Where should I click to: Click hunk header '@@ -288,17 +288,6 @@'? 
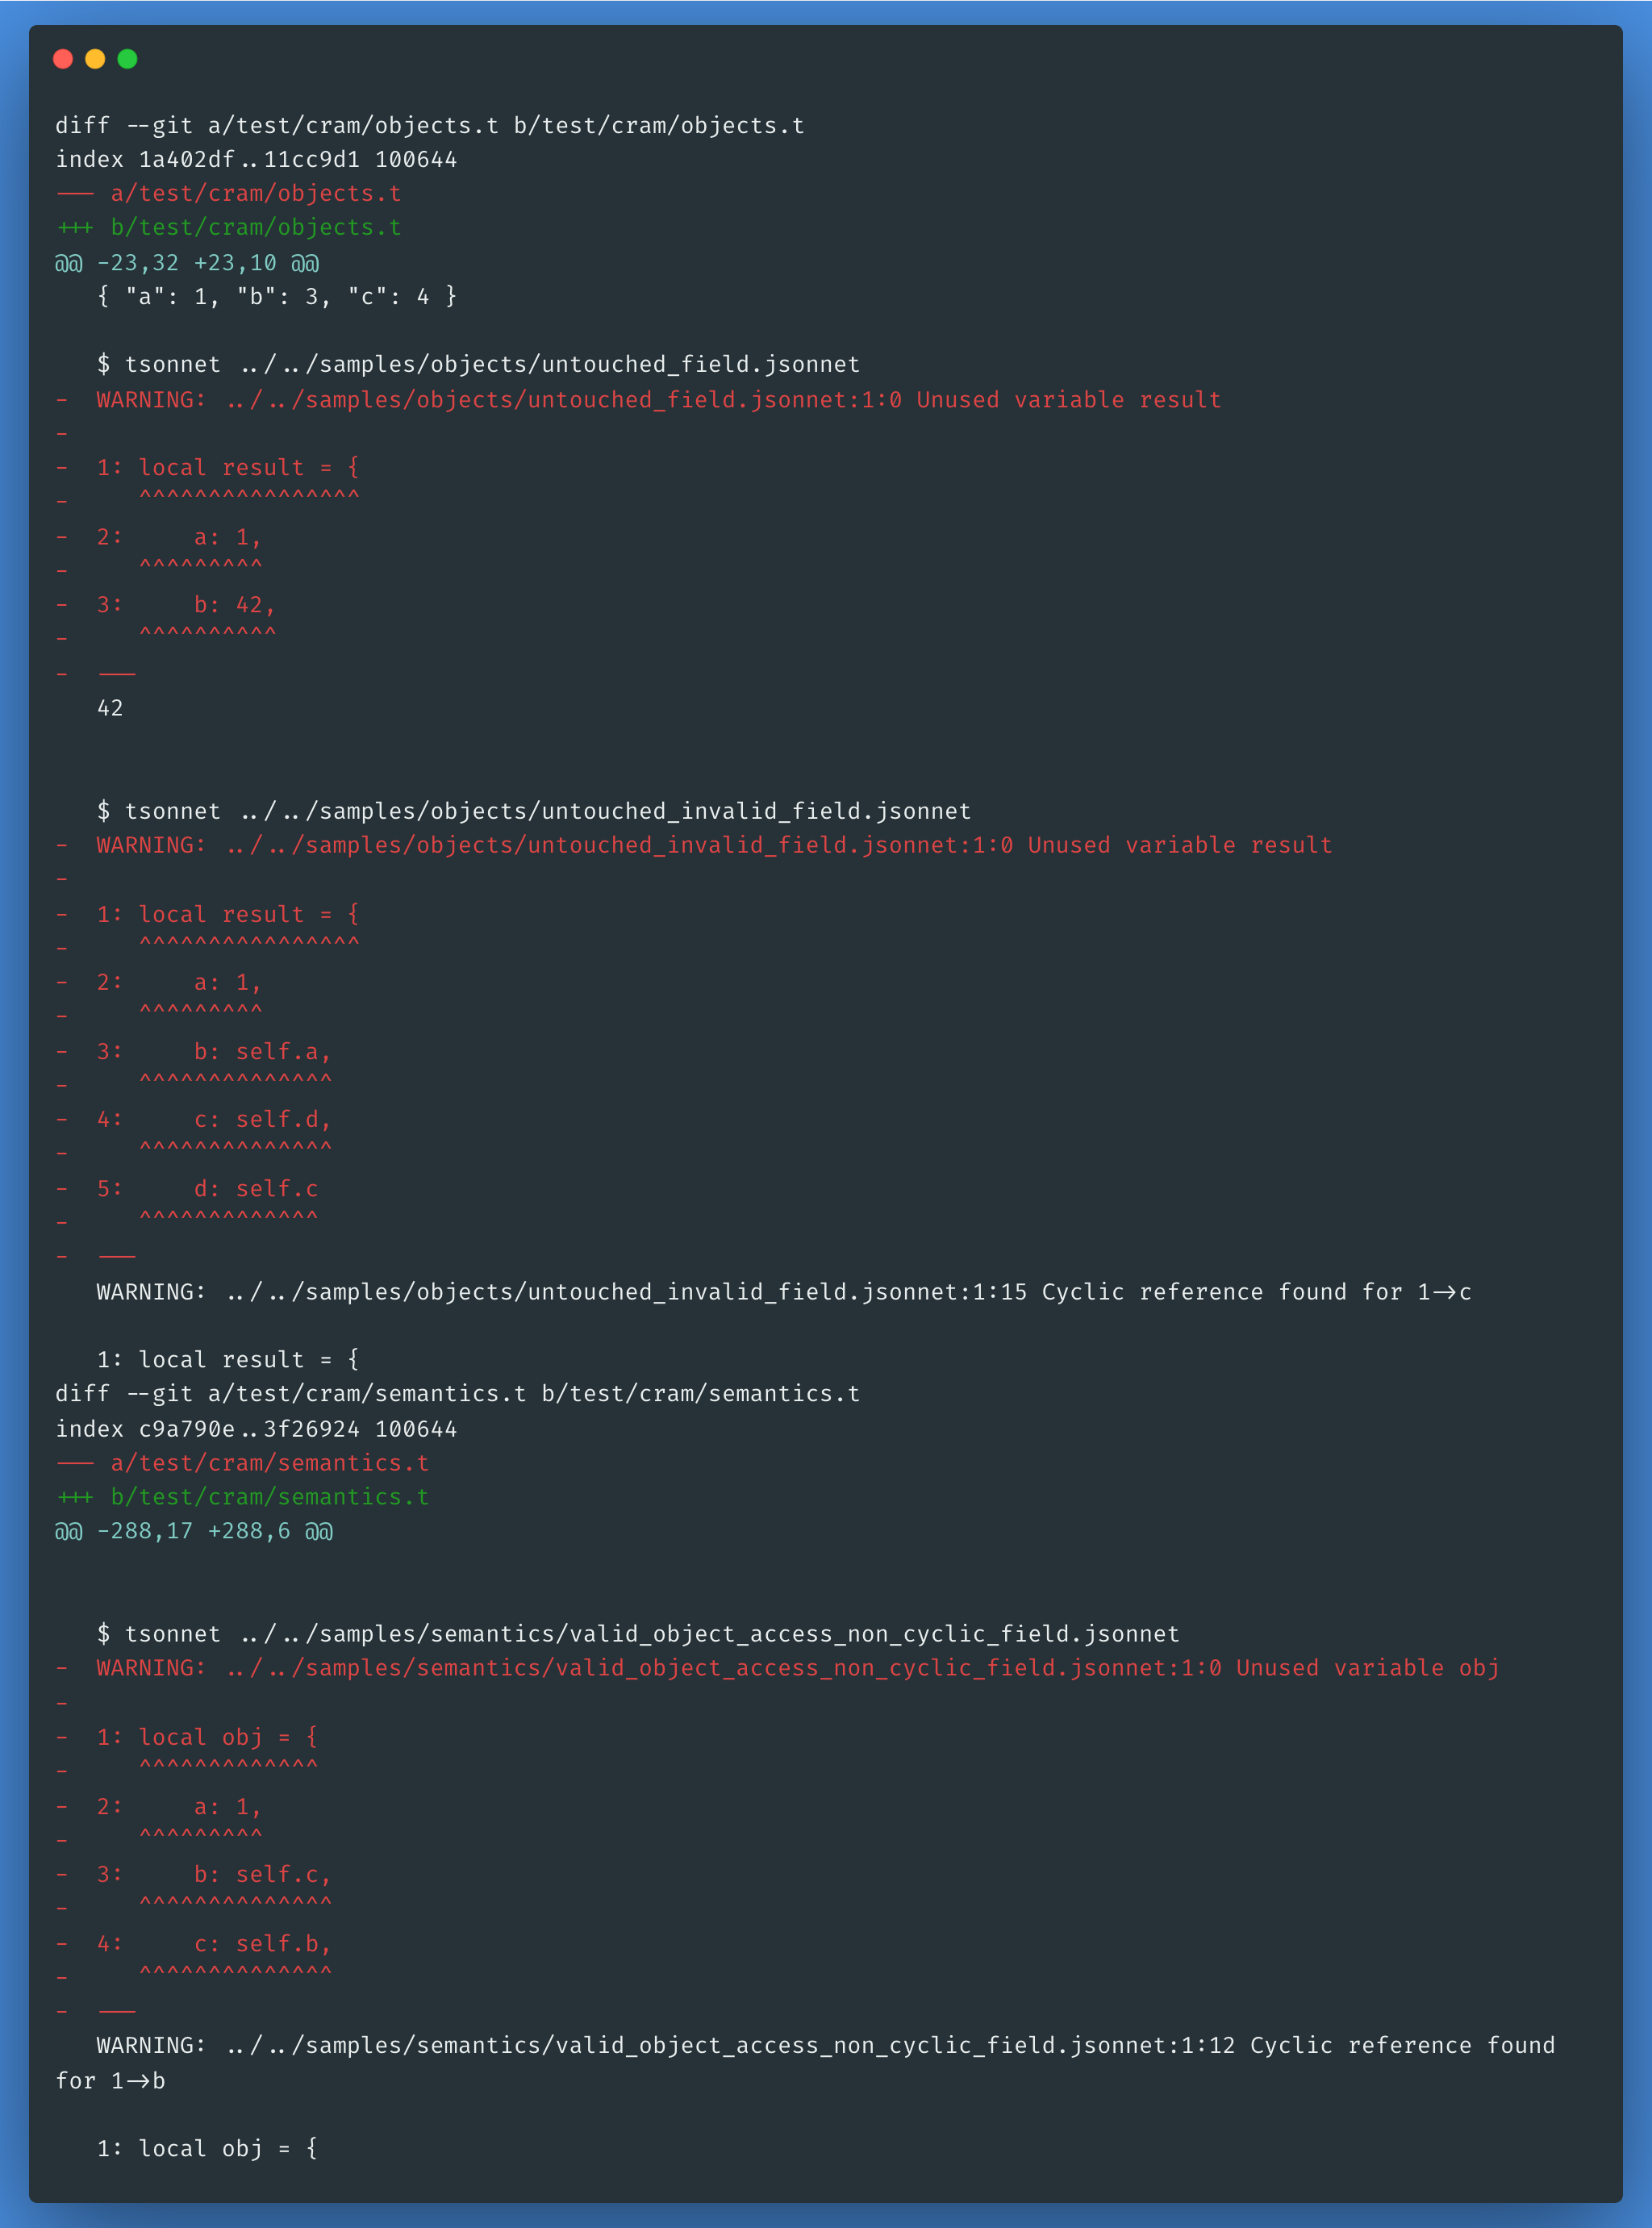[x=194, y=1531]
